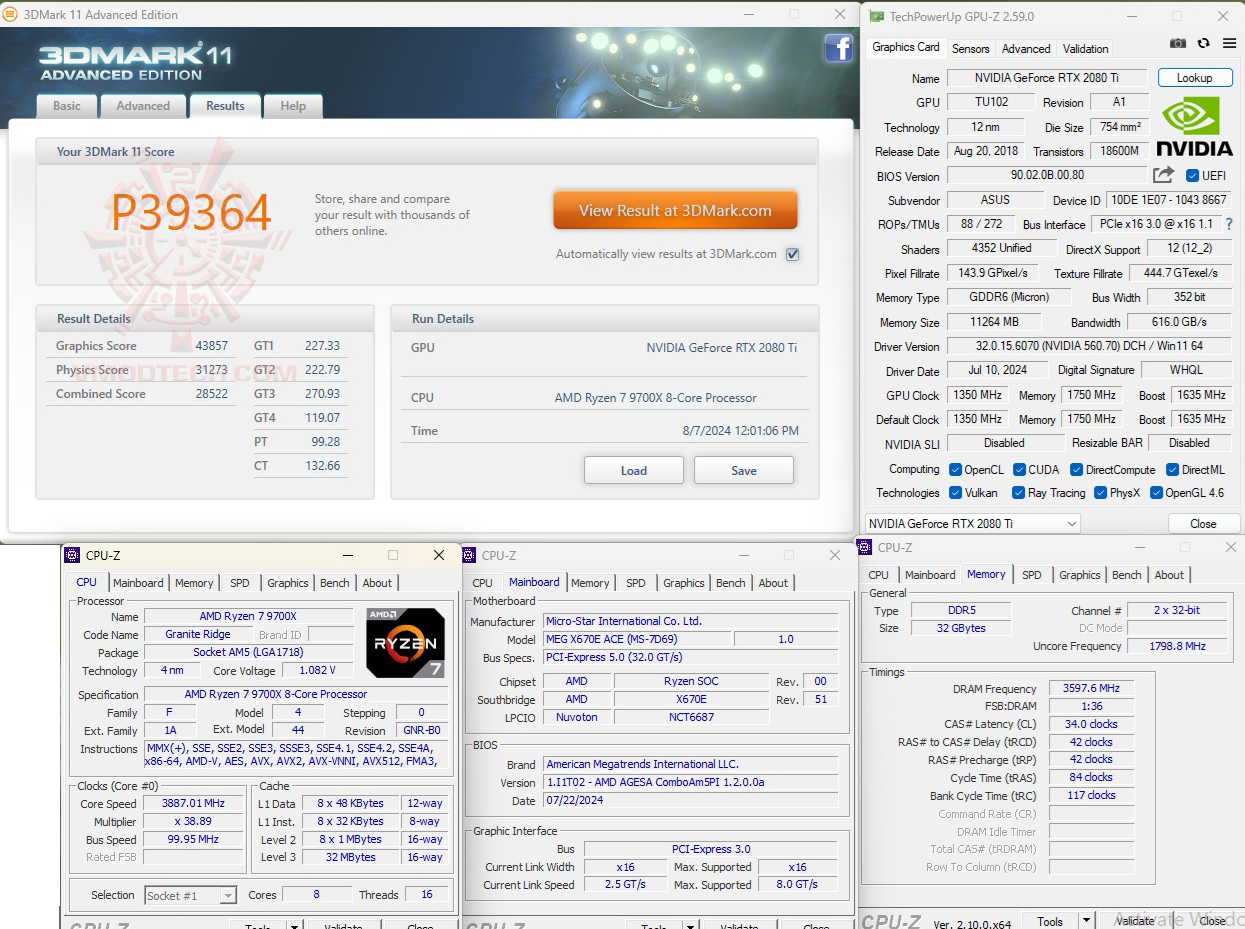1245x929 pixels.
Task: Click the Memory Size value 11264 MB
Action: point(994,322)
